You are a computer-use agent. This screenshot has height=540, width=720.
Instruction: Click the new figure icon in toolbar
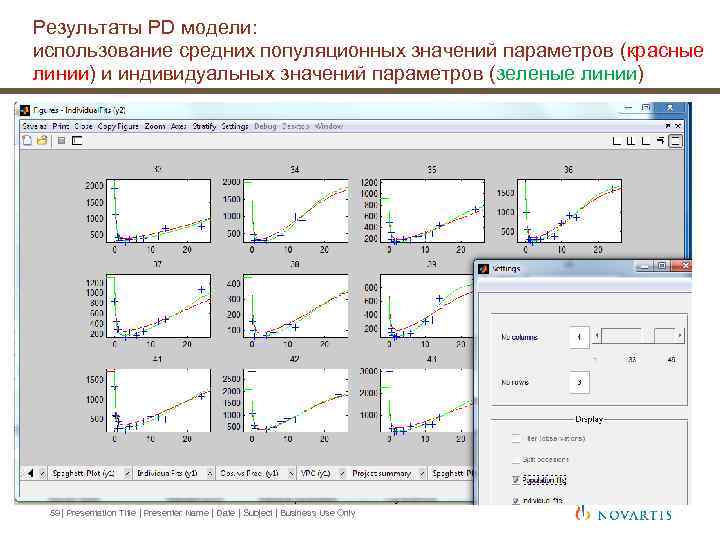[x=27, y=140]
